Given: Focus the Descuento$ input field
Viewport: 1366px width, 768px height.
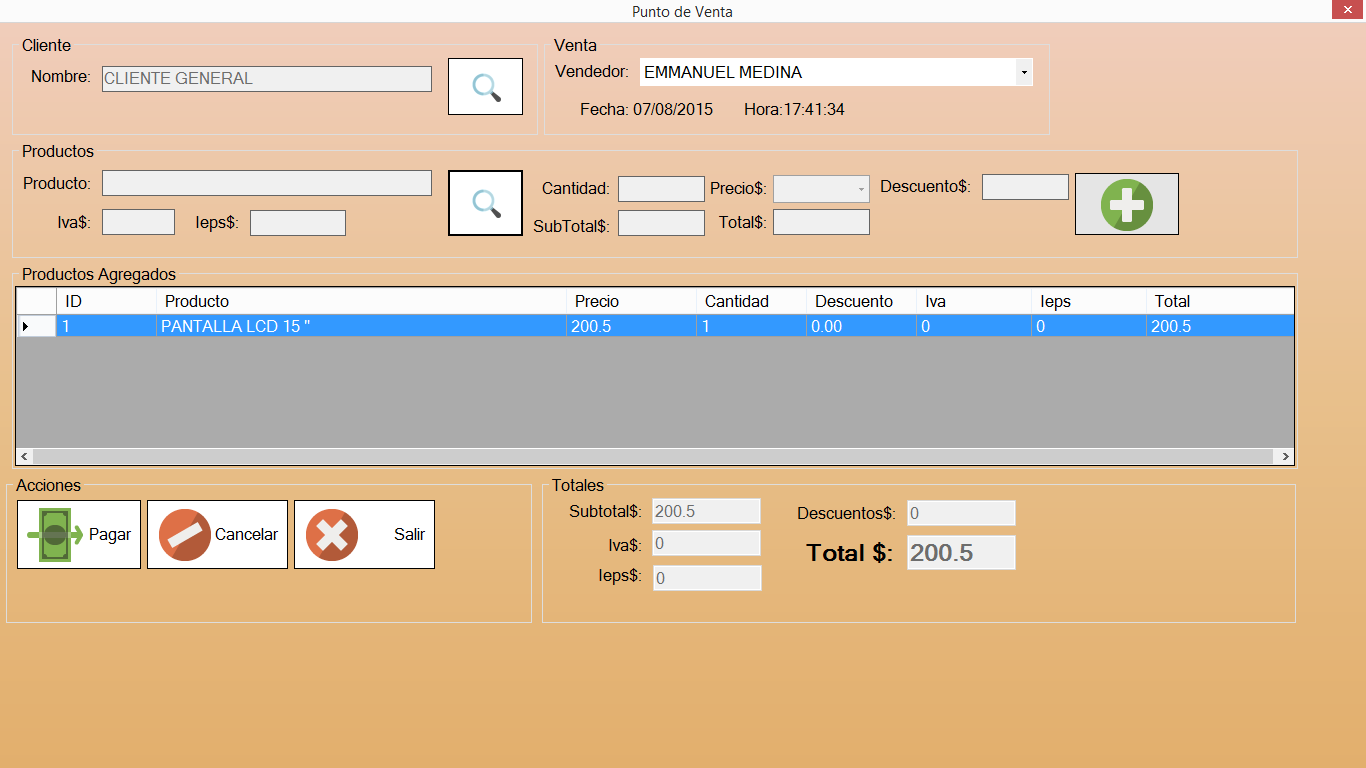Looking at the screenshot, I should [1025, 187].
